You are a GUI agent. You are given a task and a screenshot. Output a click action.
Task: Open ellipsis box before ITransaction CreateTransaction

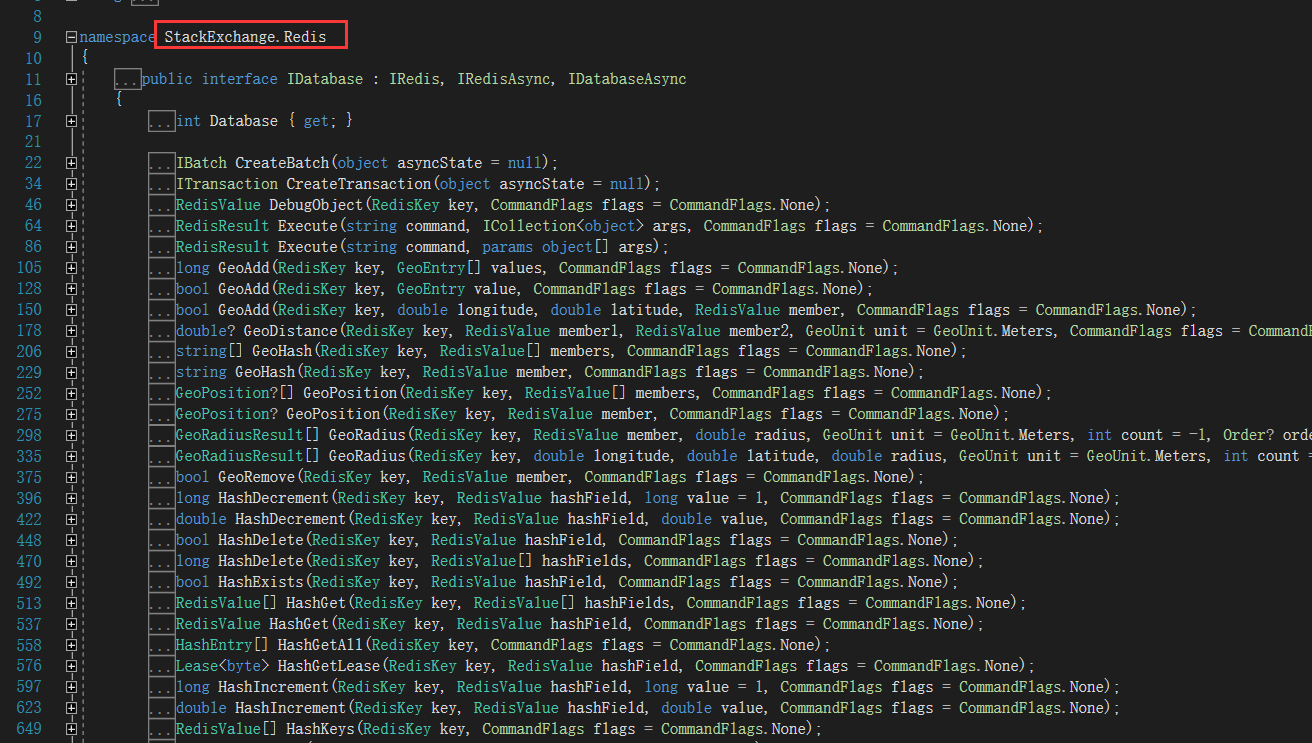coord(161,184)
